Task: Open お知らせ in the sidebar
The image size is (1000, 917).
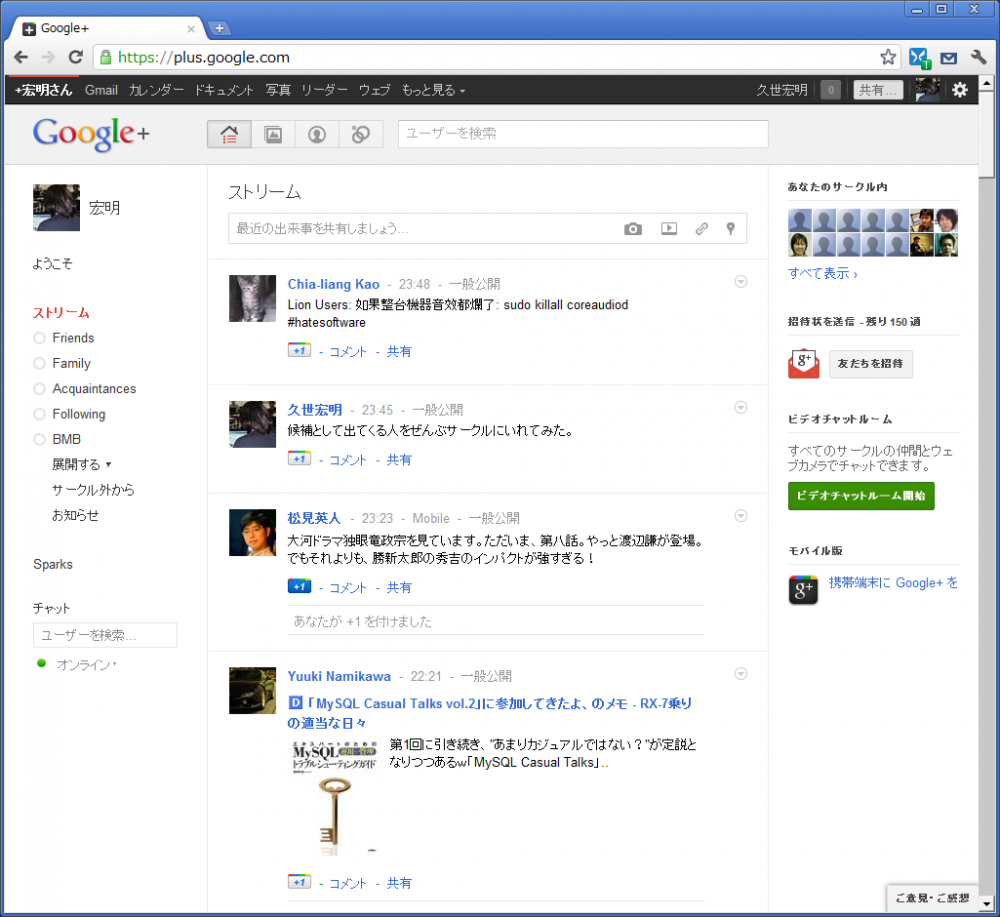Action: point(75,515)
